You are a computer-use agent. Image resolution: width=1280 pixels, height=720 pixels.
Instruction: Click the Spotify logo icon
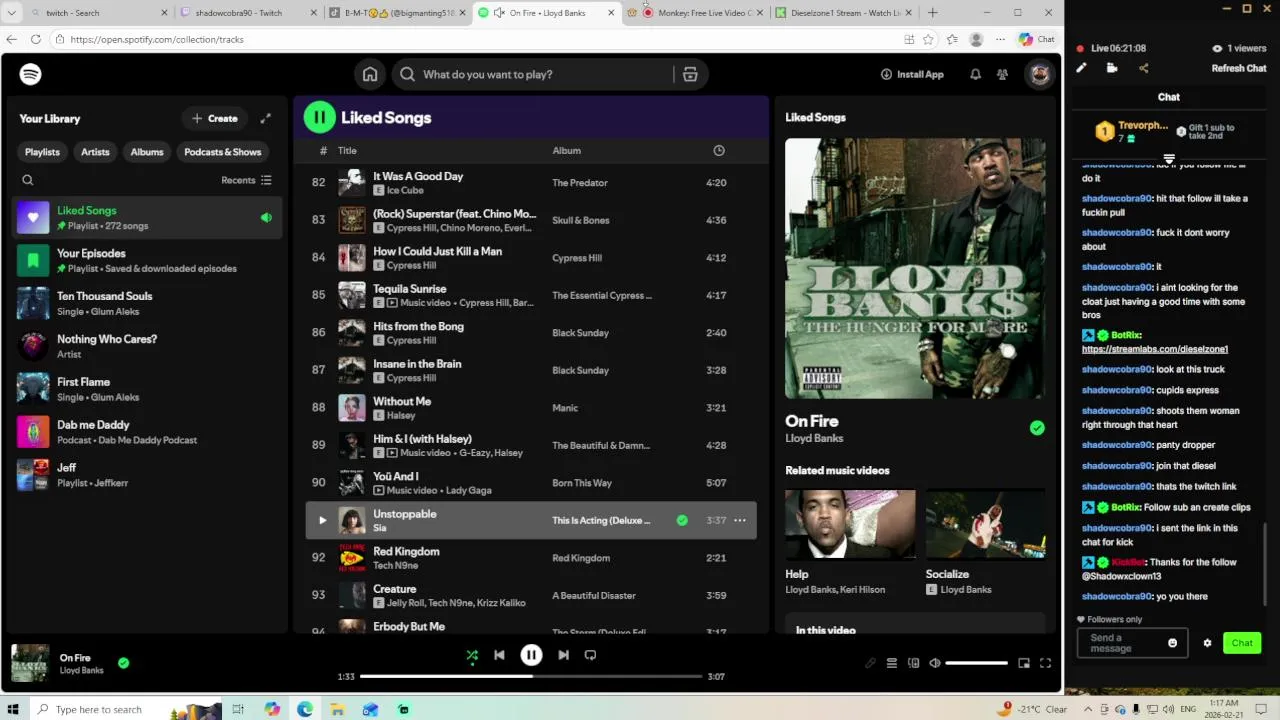point(30,74)
